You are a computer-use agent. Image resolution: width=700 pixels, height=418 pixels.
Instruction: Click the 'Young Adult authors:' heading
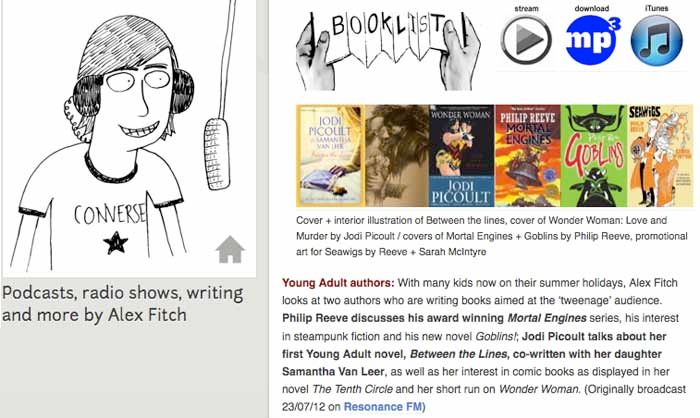(x=338, y=283)
